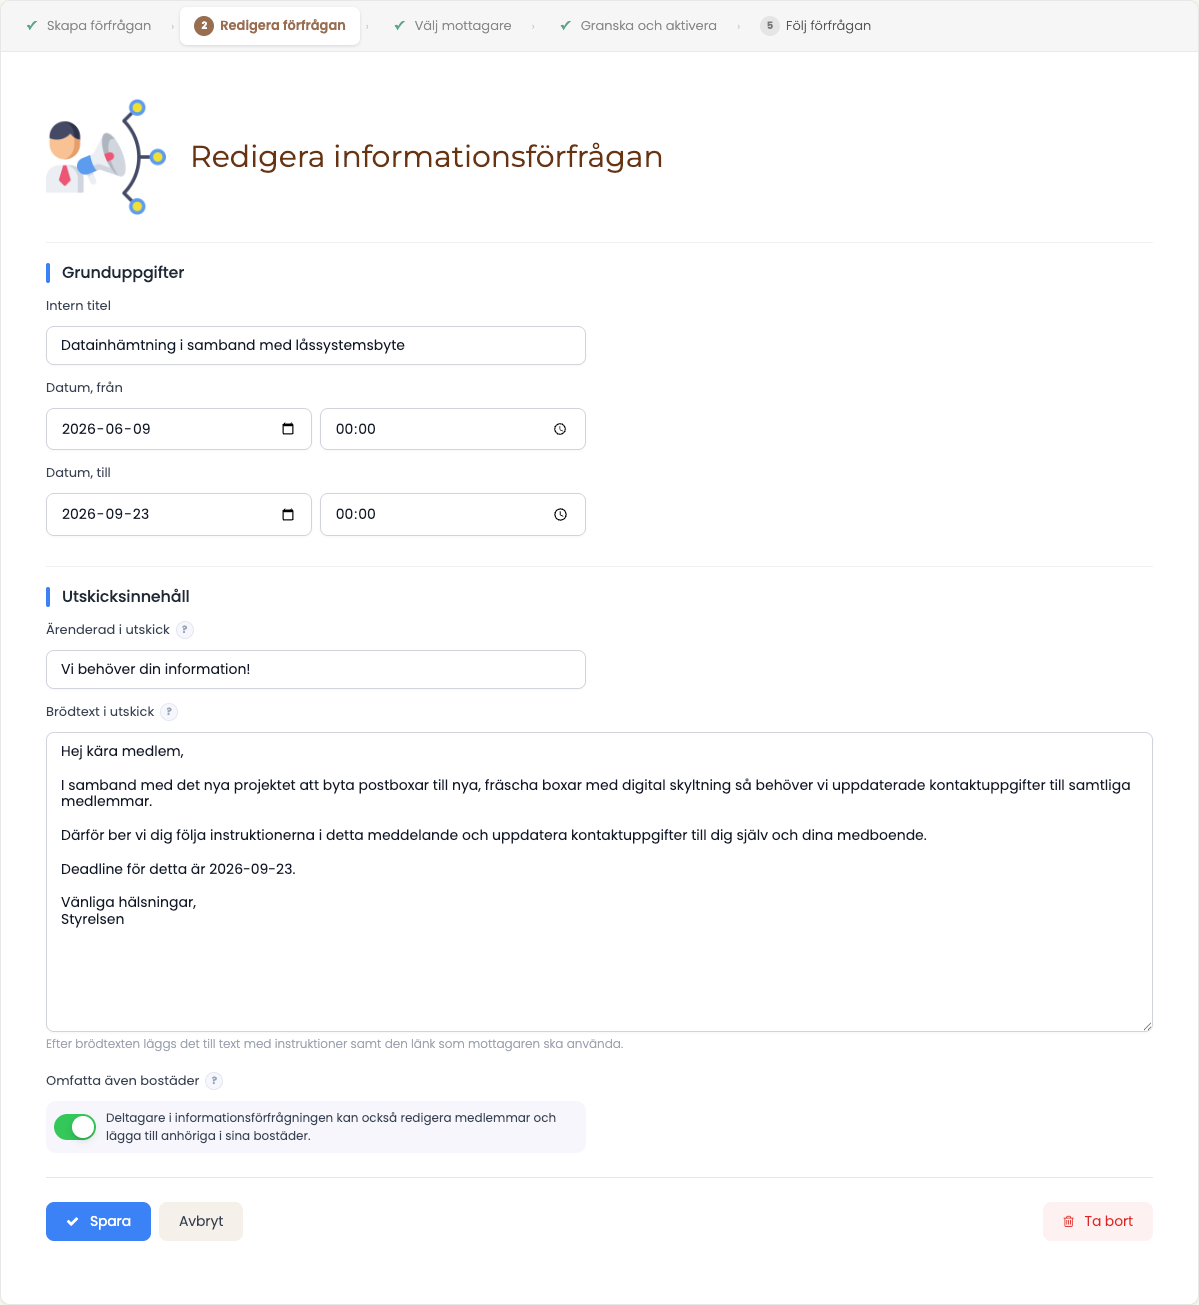Jump to Följ förfrågan step
The width and height of the screenshot is (1199, 1305).
pyautogui.click(x=816, y=26)
